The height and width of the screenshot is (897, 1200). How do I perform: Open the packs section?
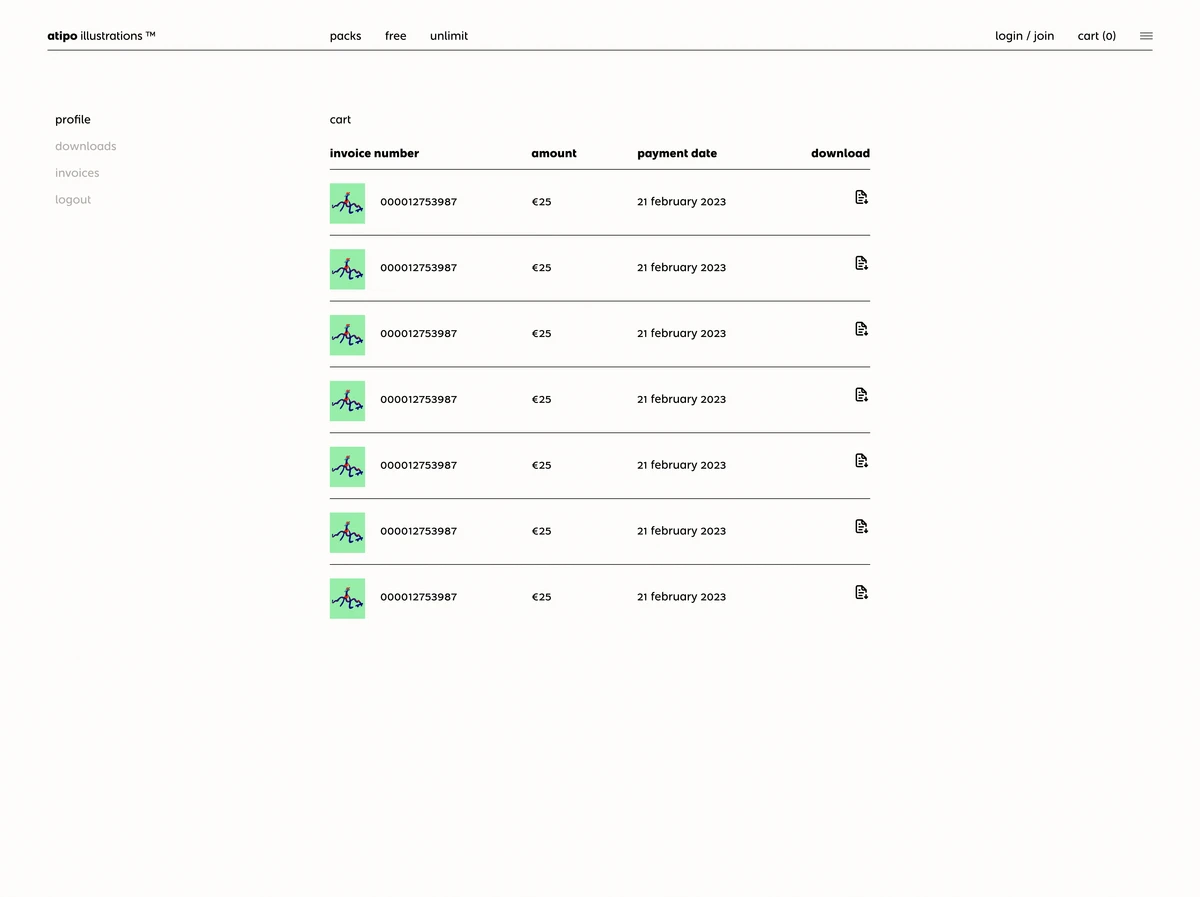pos(345,35)
